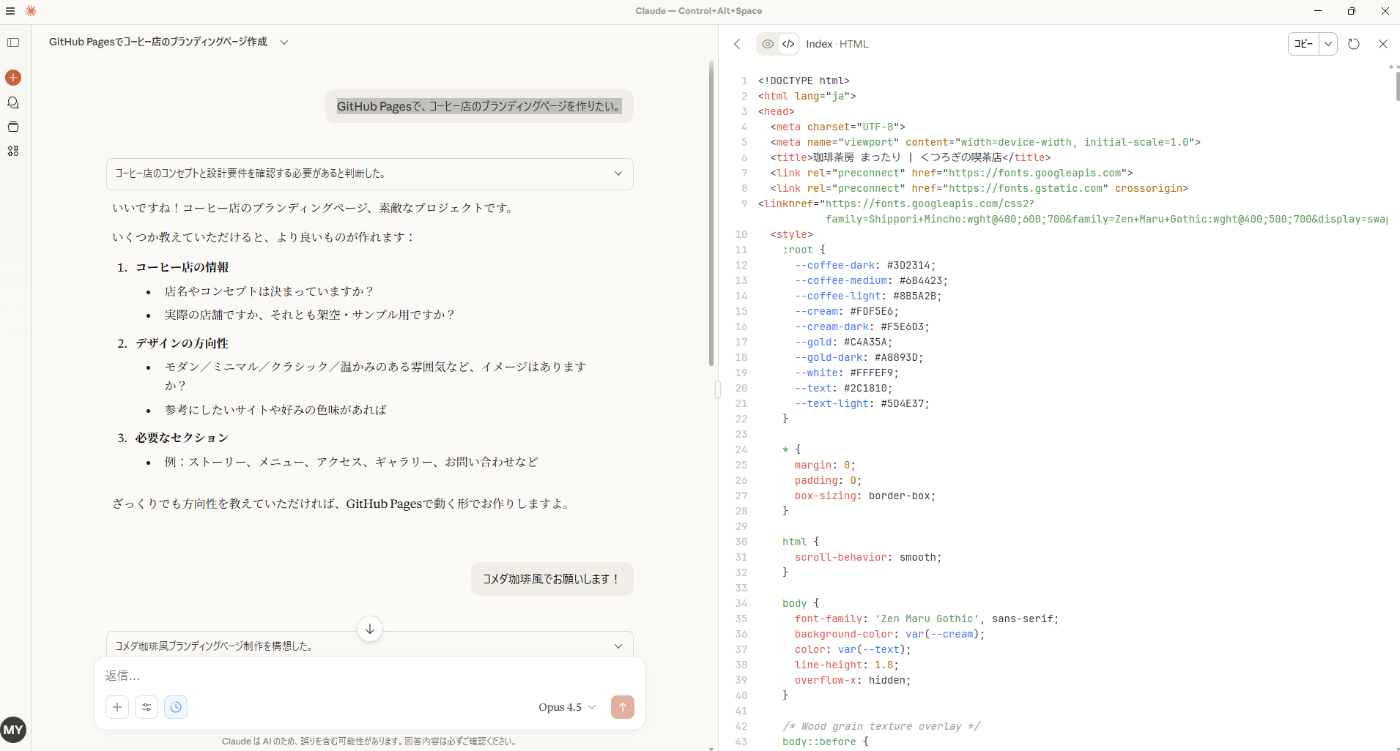This screenshot has height=751, width=1400.
Task: Send the message with the arrow button
Action: pos(622,707)
